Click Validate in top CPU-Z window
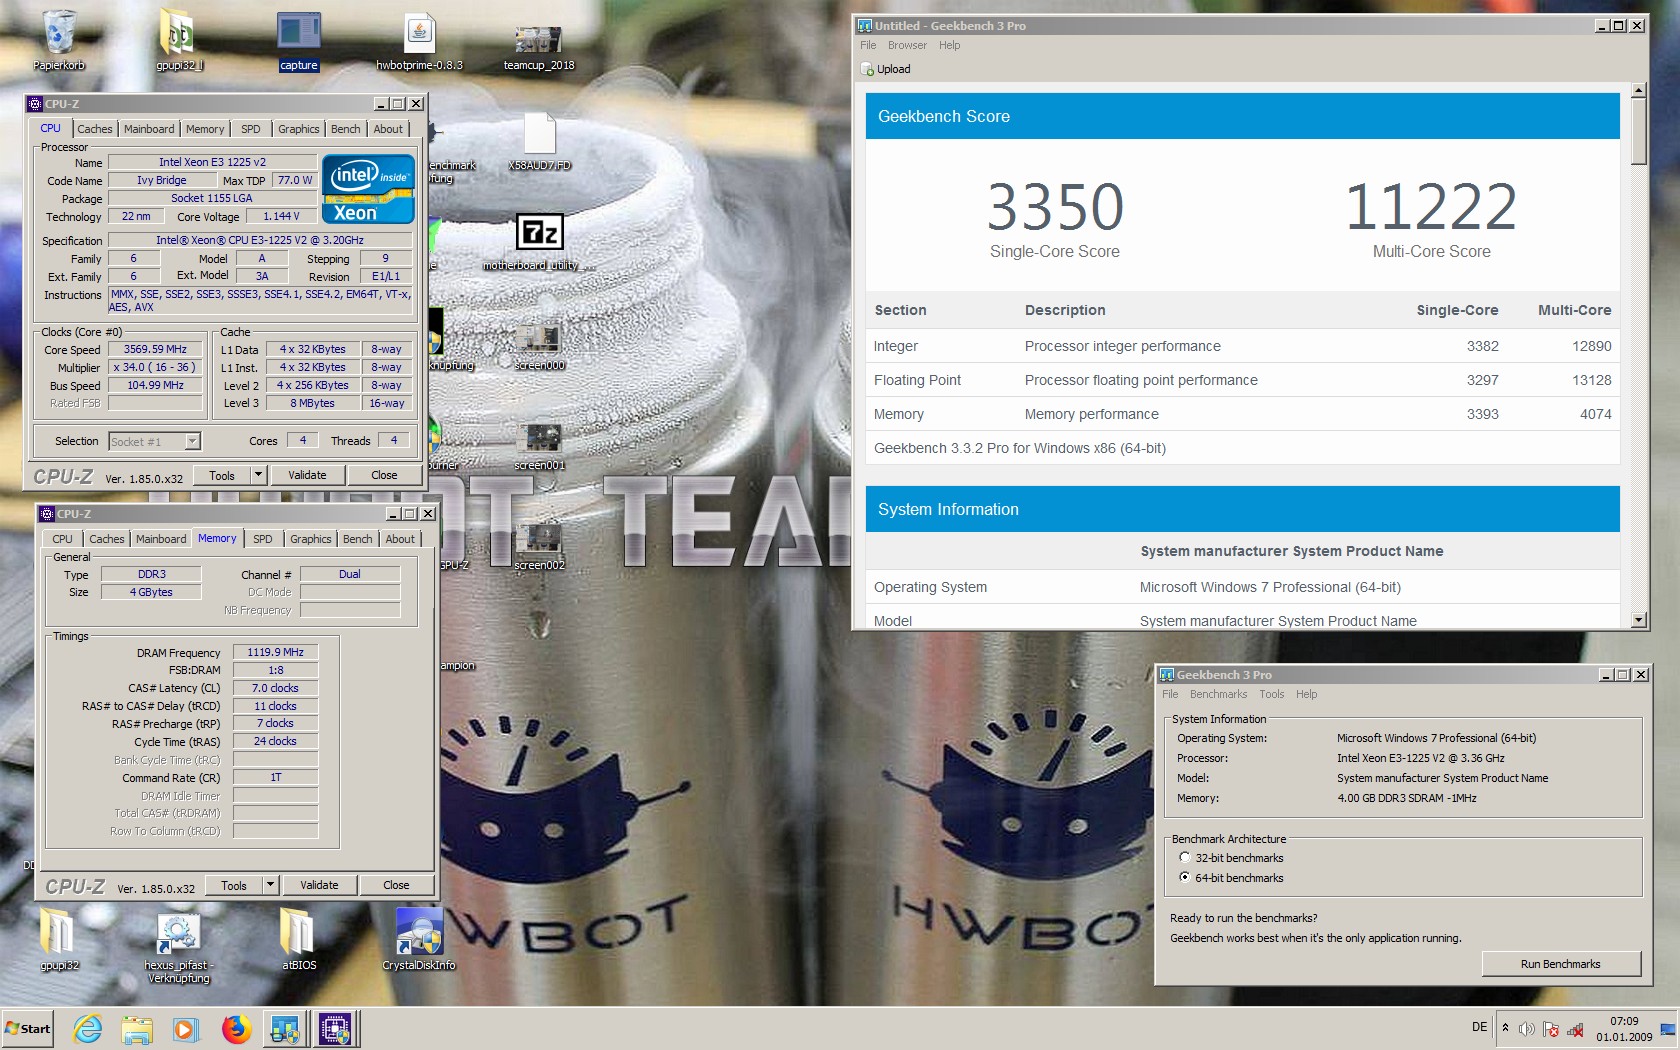Screen dimensions: 1680x1050 pos(307,475)
